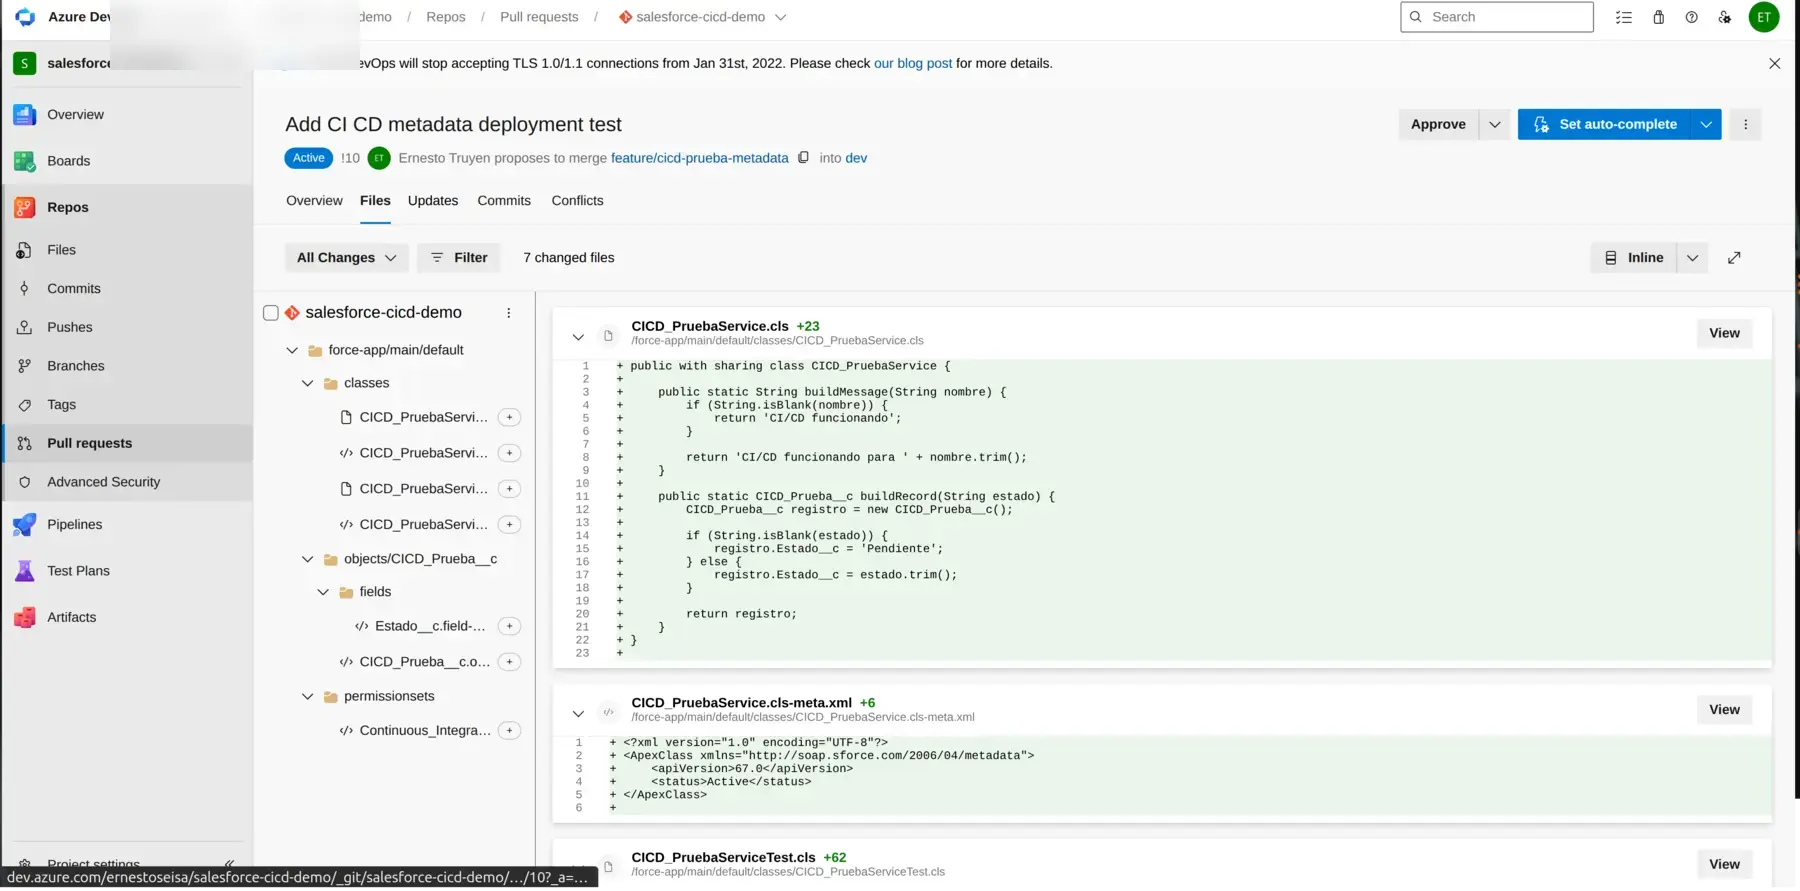1800x891 pixels.
Task: Open the Set auto-complete dropdown arrow
Action: pyautogui.click(x=1706, y=125)
